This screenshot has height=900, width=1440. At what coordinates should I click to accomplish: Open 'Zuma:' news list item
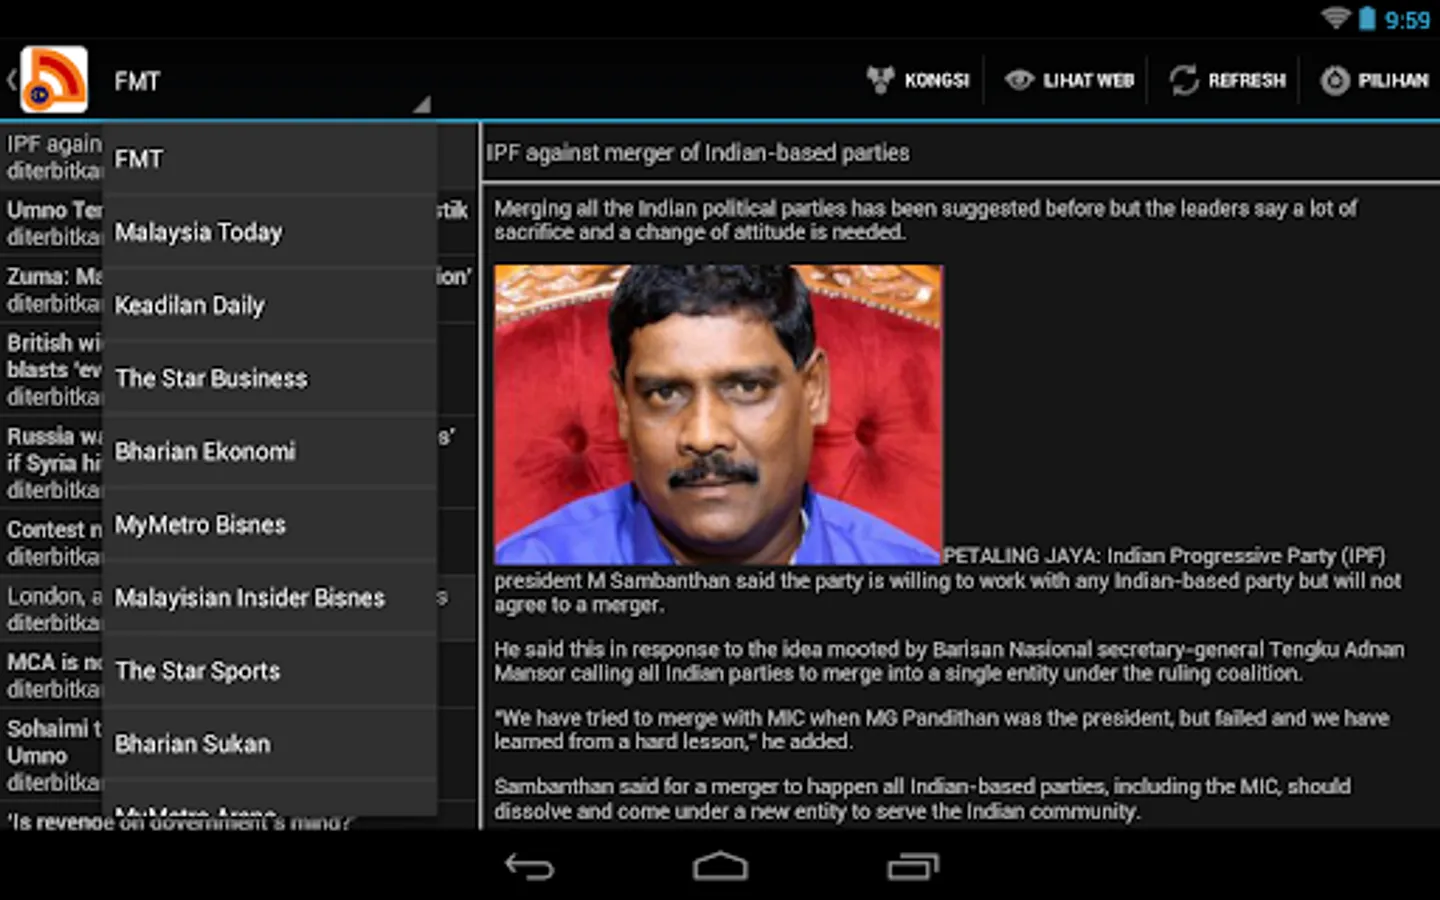point(52,289)
